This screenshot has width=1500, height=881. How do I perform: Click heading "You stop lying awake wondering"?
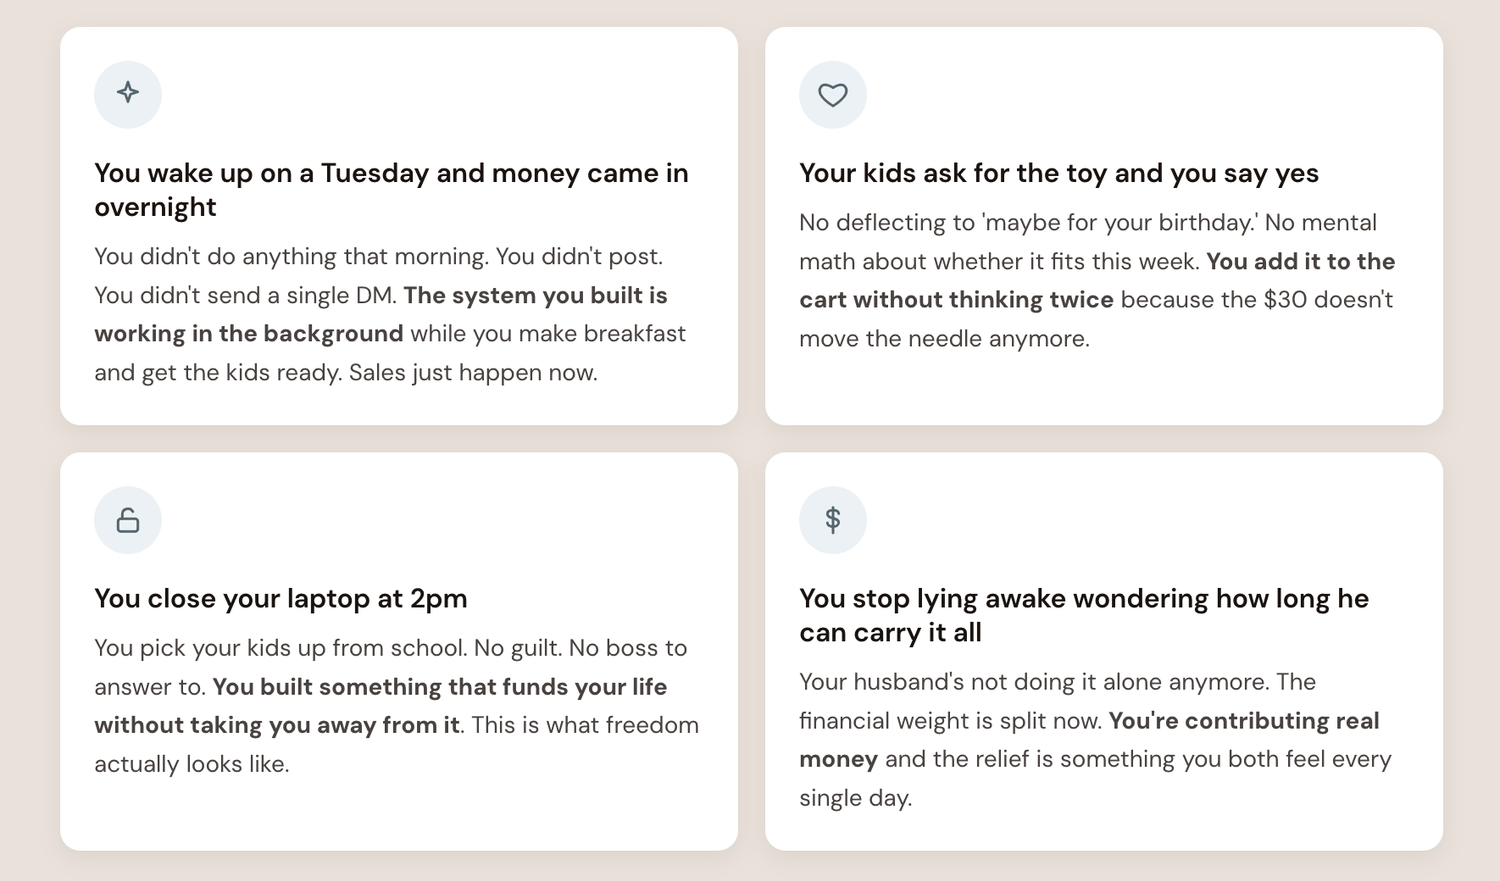pos(1084,615)
